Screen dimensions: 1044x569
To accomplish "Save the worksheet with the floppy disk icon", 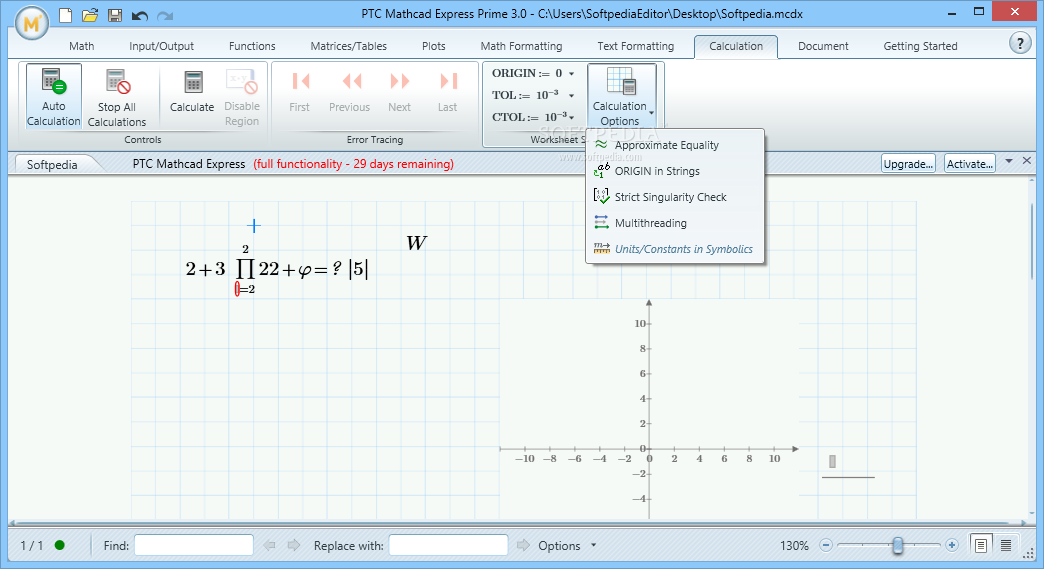I will [x=115, y=15].
